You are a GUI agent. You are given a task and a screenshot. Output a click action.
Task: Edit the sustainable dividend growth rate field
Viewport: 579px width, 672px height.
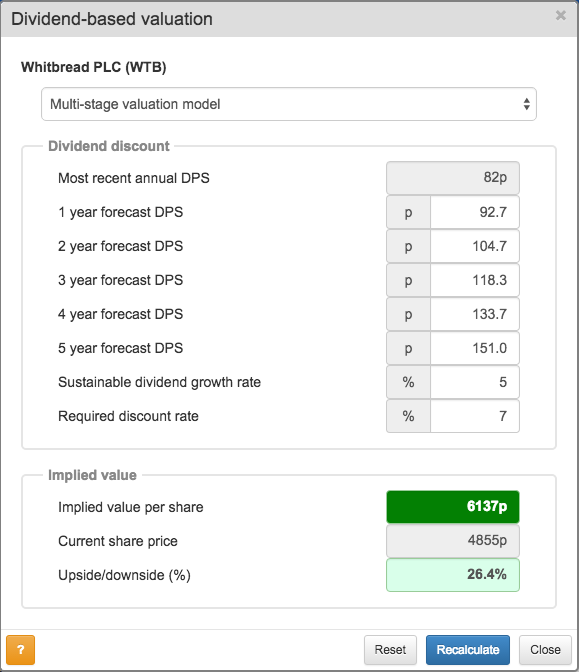click(475, 382)
